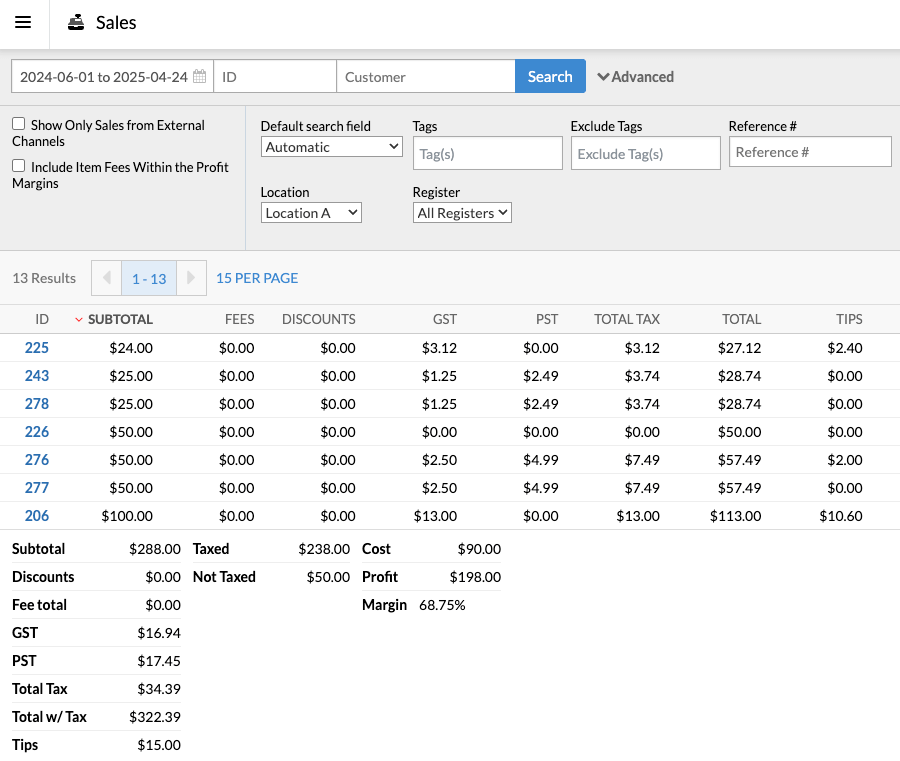Click the Not Taxed $50.00 value

(328, 577)
